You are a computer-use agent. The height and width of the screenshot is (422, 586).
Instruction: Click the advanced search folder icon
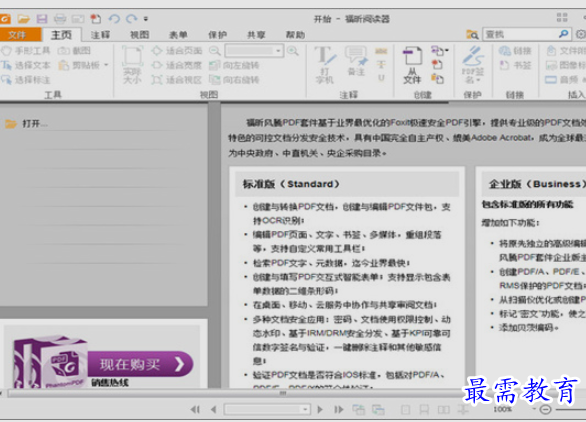point(472,34)
